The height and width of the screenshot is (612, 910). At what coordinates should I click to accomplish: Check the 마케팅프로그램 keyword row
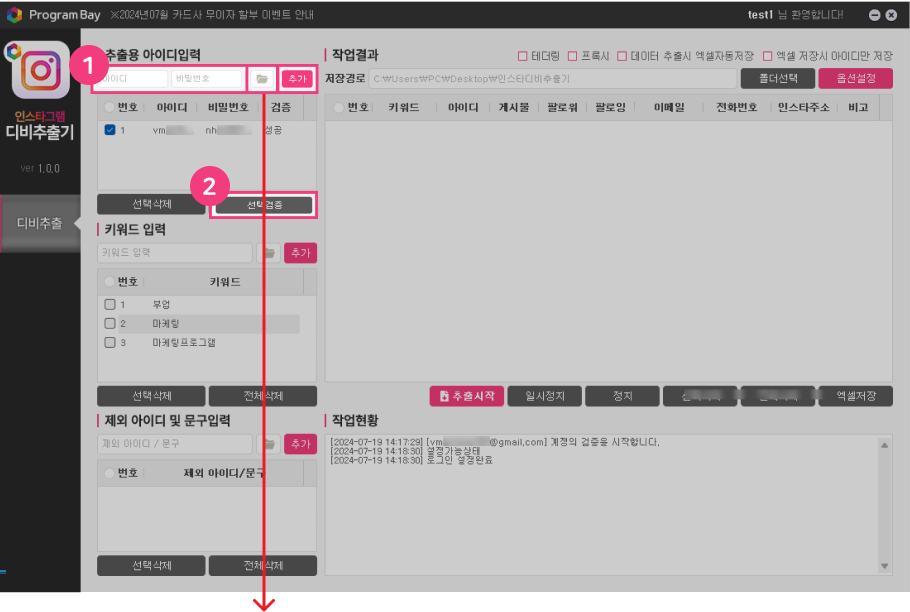tap(110, 342)
